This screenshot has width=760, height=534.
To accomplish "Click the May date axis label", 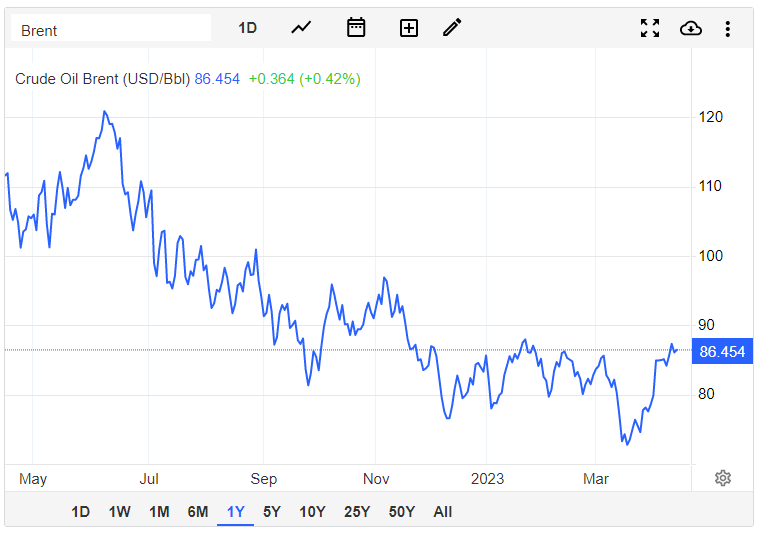I will [x=33, y=479].
